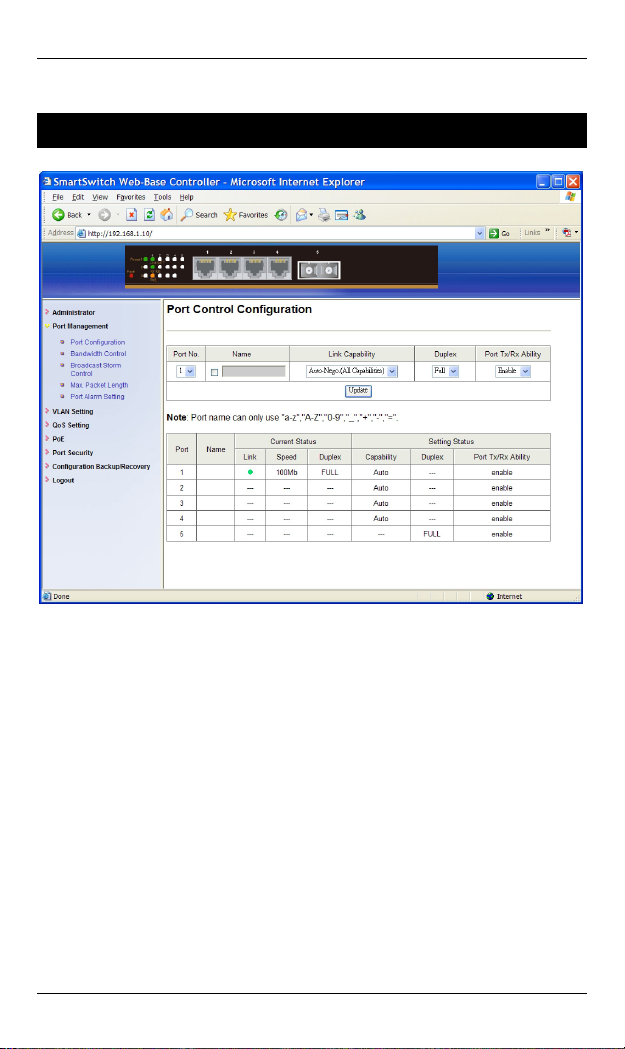
Task: Open the Port No. dropdown
Action: [185, 371]
